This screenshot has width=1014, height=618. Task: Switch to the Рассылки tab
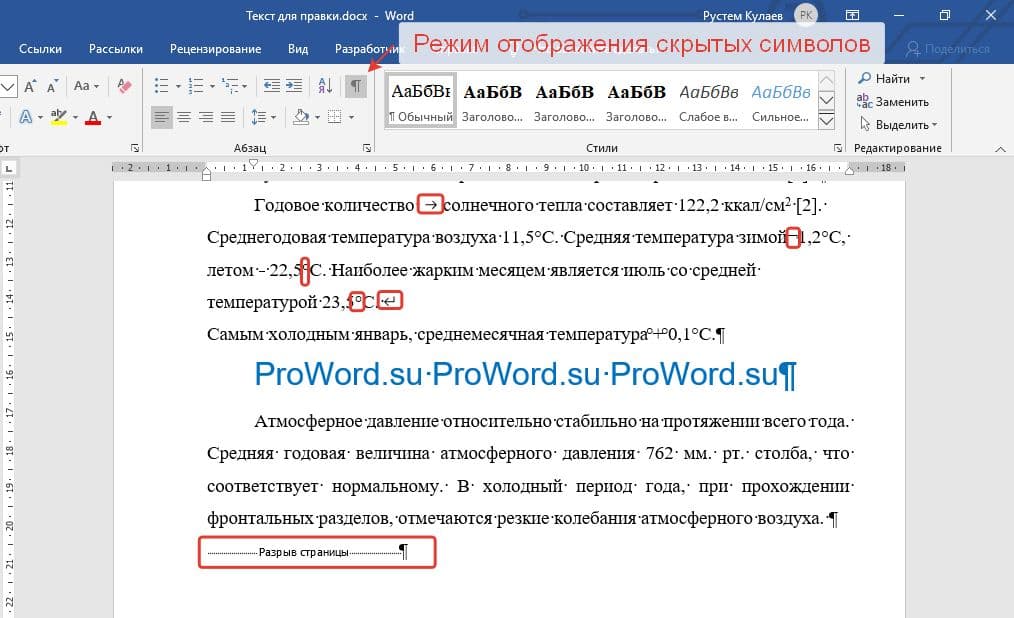coord(115,48)
